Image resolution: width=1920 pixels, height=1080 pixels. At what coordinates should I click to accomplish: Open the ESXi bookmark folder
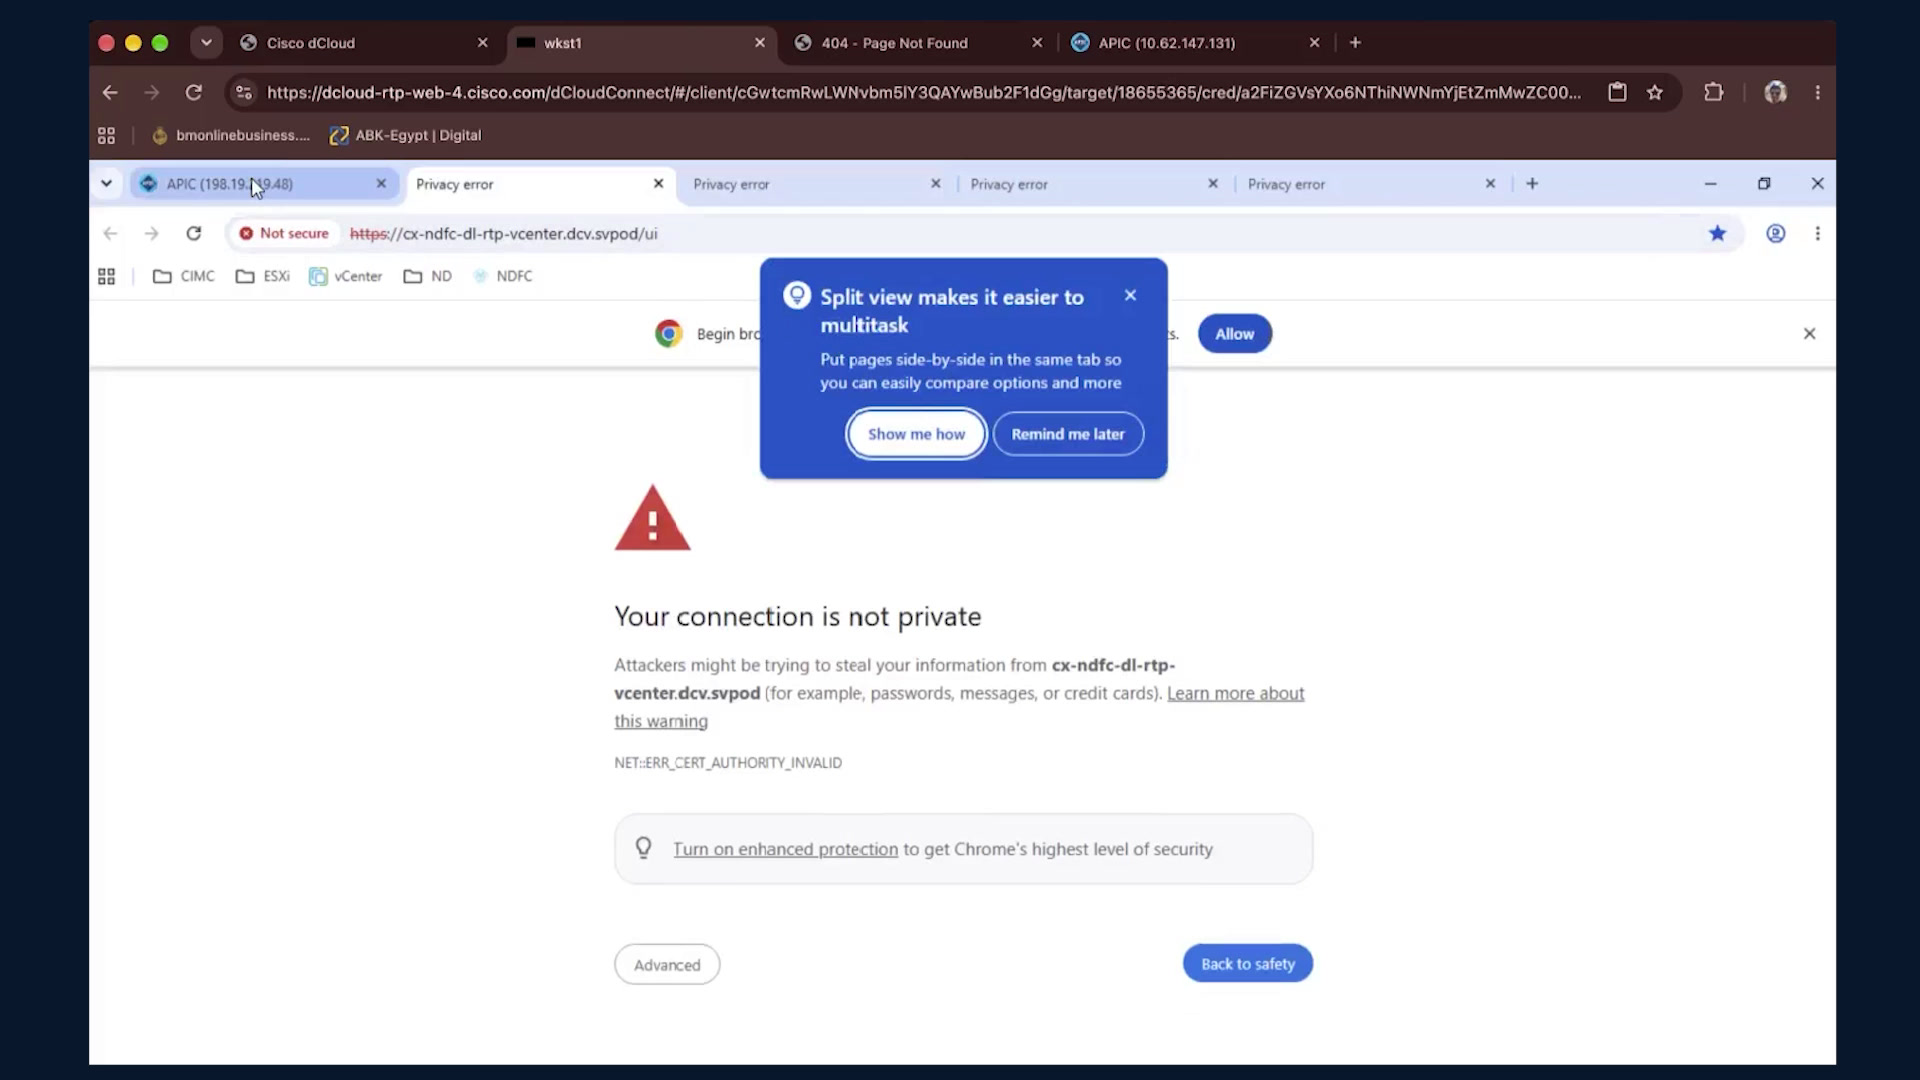point(262,276)
